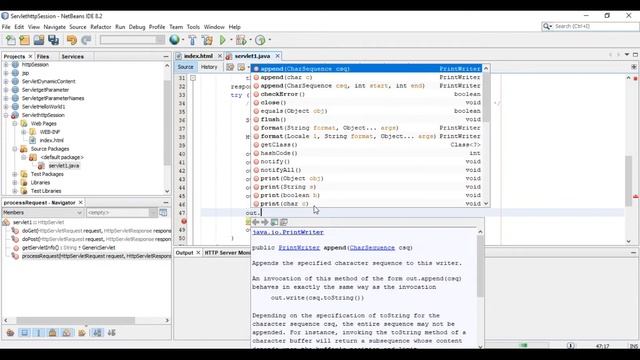Click the green Run Project icon

222,40
